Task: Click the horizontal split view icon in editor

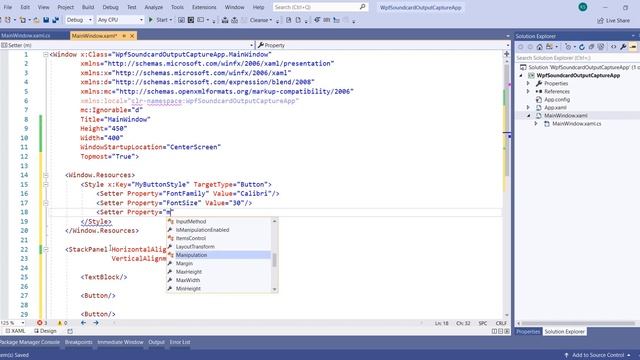Action: 500,331
